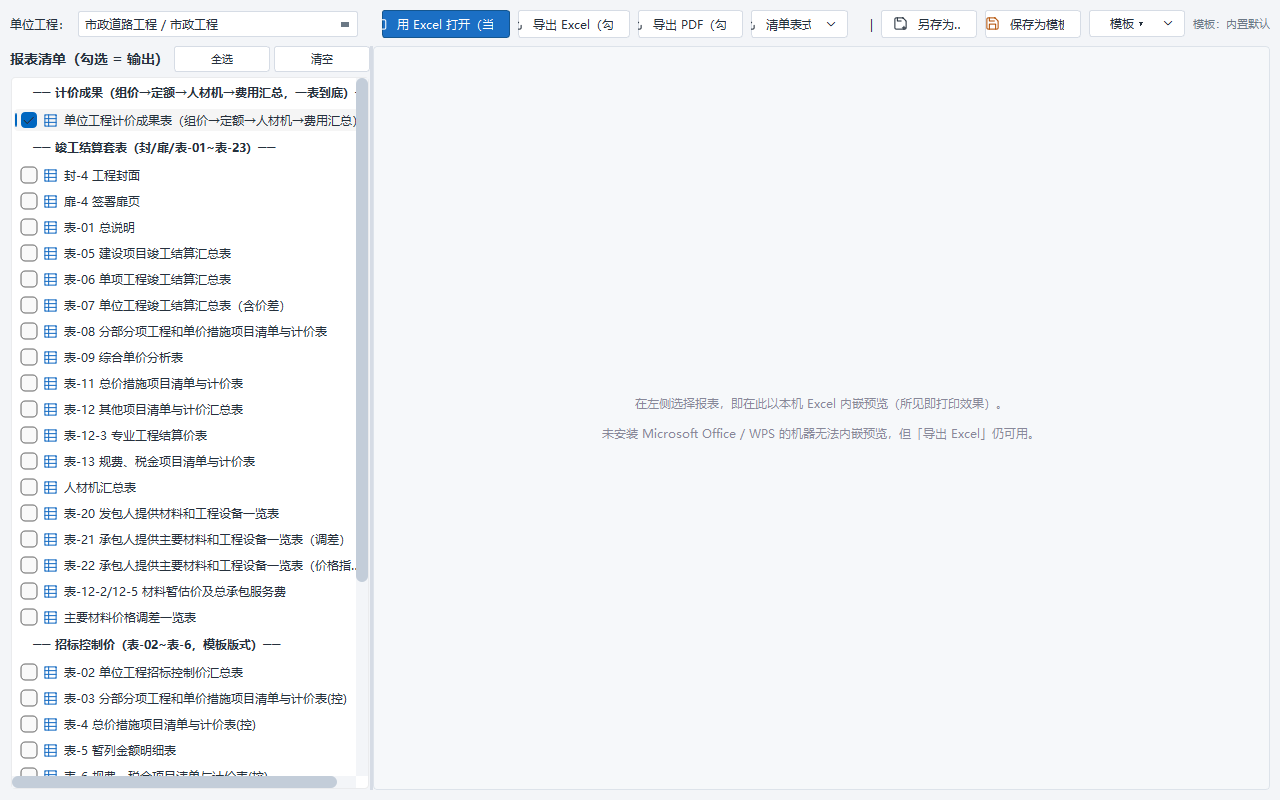This screenshot has height=800, width=1280.
Task: Click the table icon next to 人材机汇总表
Action: point(51,487)
